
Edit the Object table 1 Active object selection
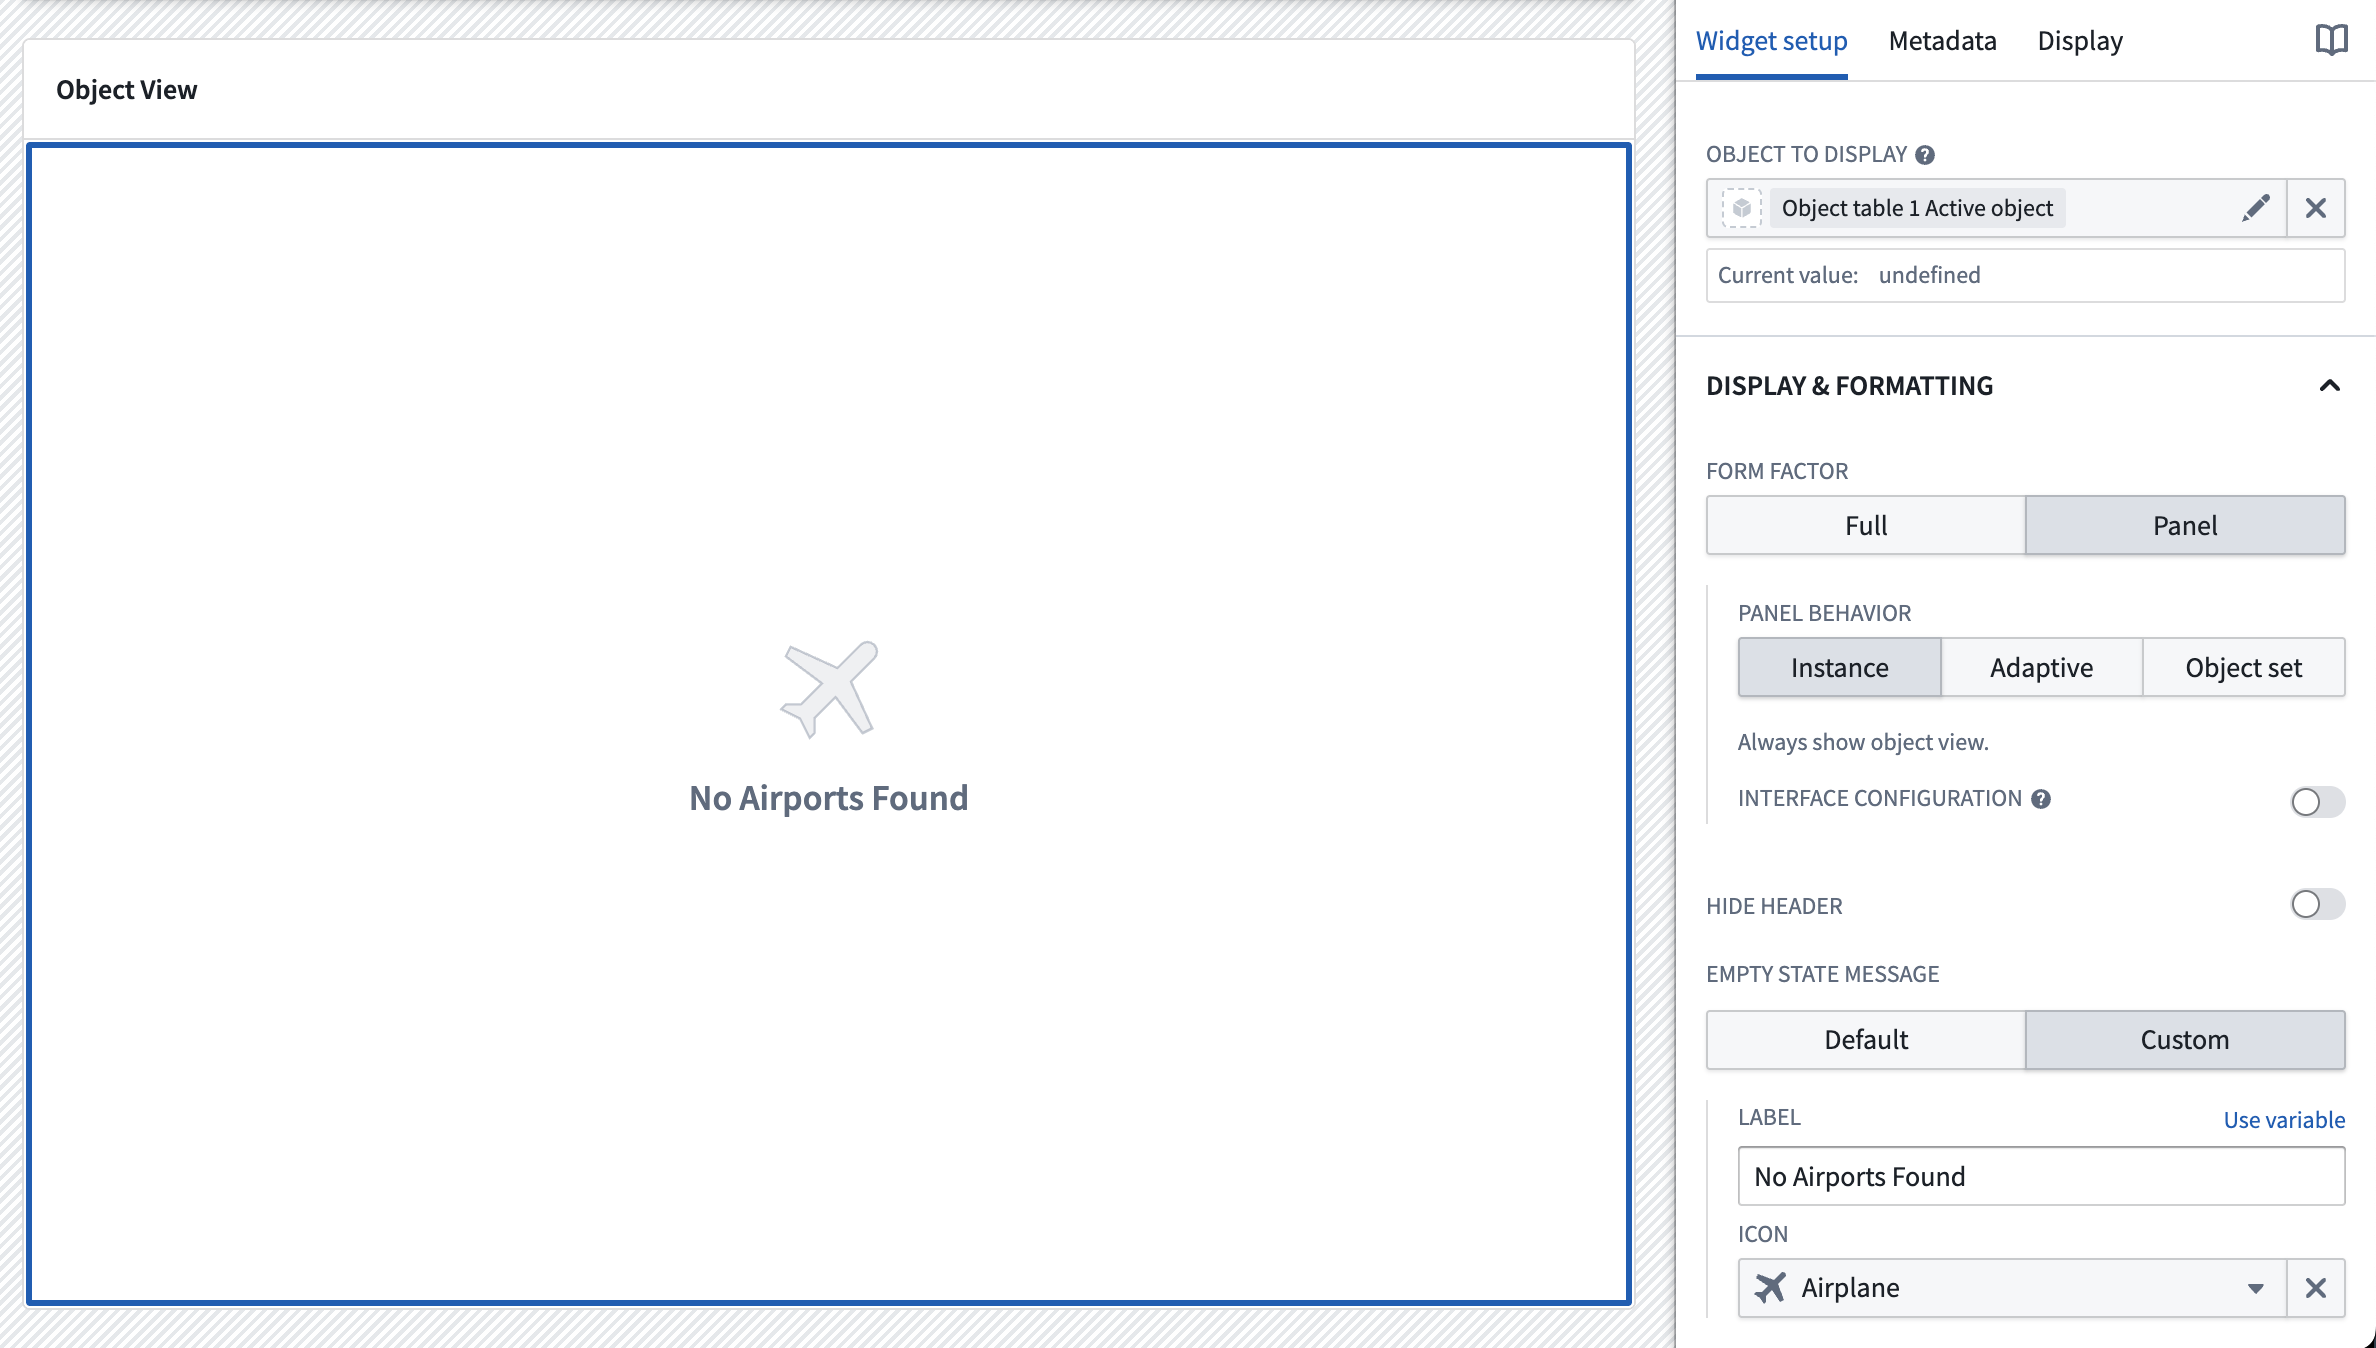[2255, 208]
